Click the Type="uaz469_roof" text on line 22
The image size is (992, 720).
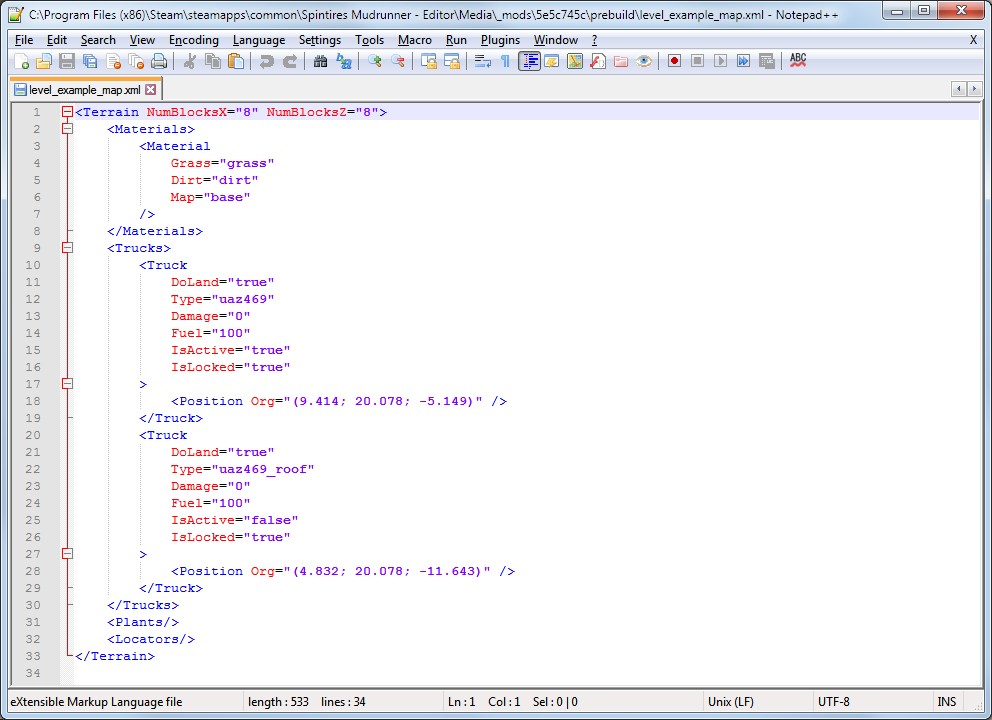(242, 469)
